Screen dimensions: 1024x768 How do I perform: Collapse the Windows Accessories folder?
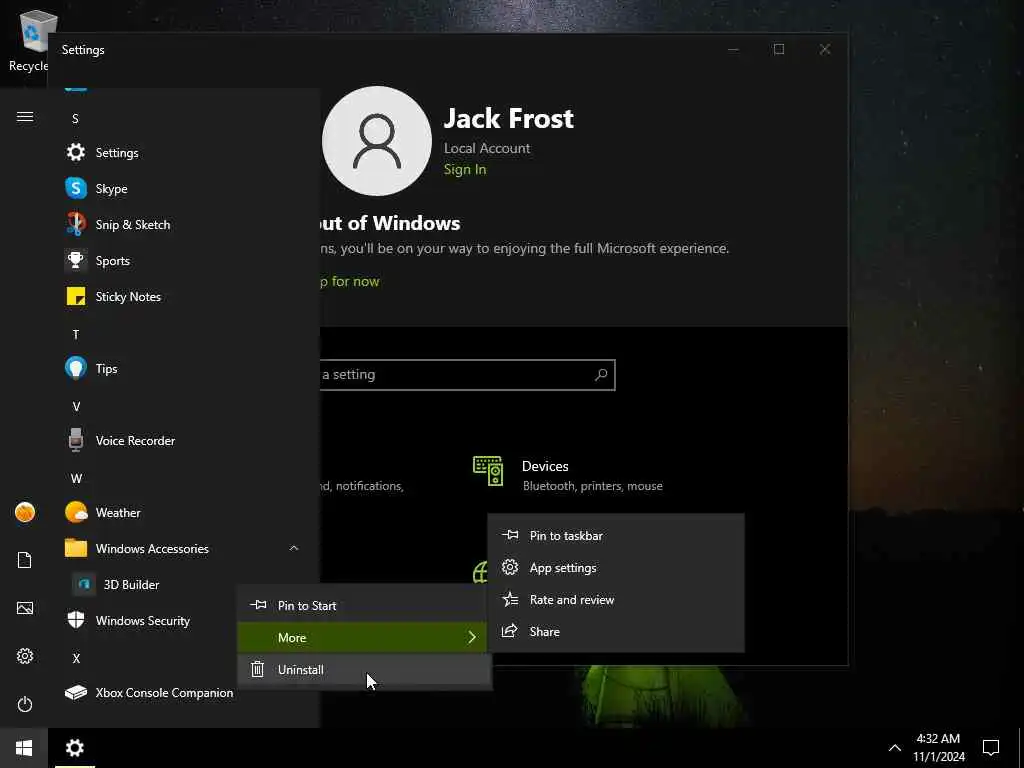click(294, 549)
